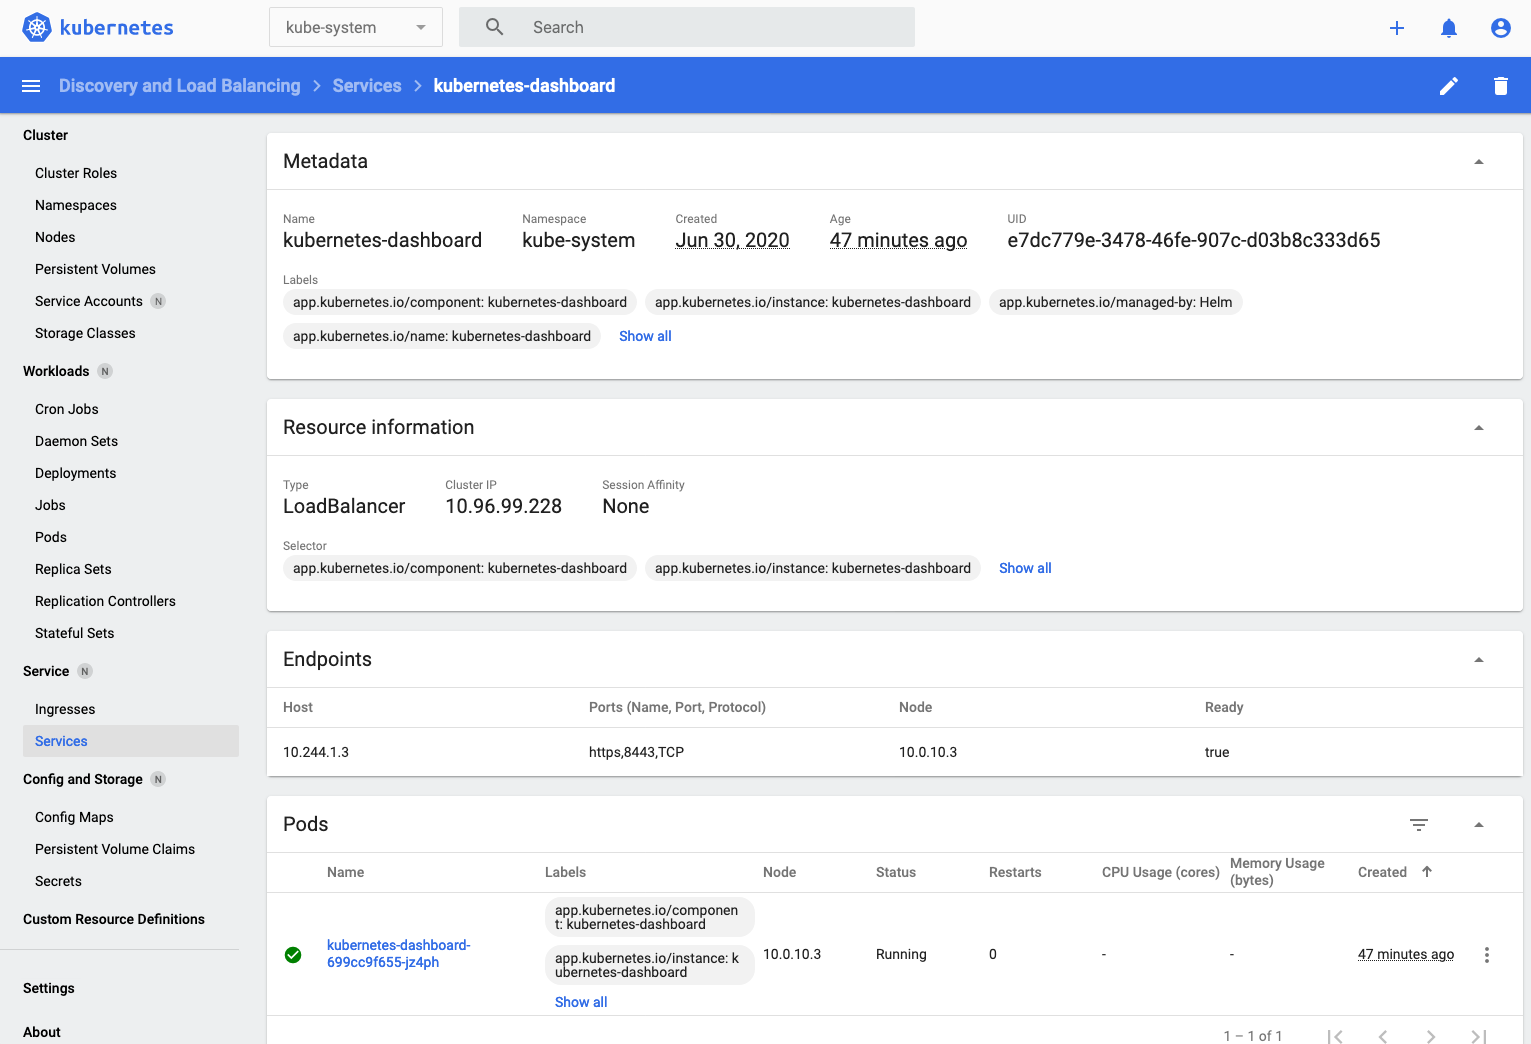
Task: Go to previous page of Pods
Action: [1383, 1036]
